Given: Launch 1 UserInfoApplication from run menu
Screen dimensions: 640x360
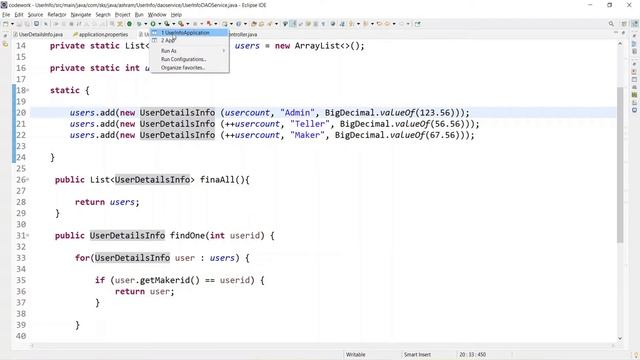Looking at the screenshot, I should tap(190, 33).
